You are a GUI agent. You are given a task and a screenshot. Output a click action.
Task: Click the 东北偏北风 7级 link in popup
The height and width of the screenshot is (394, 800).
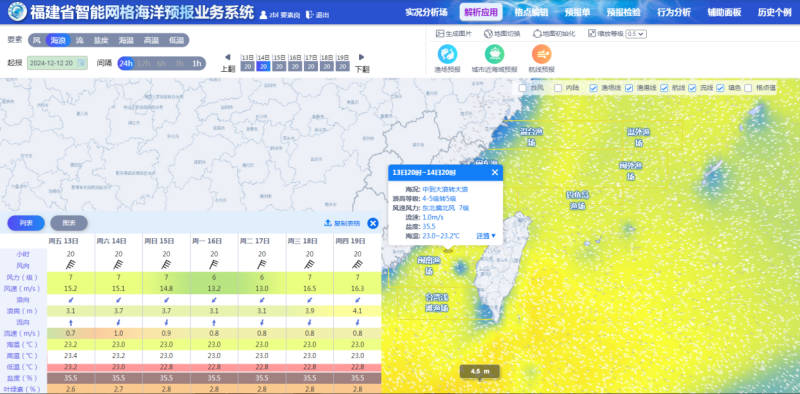tap(445, 208)
